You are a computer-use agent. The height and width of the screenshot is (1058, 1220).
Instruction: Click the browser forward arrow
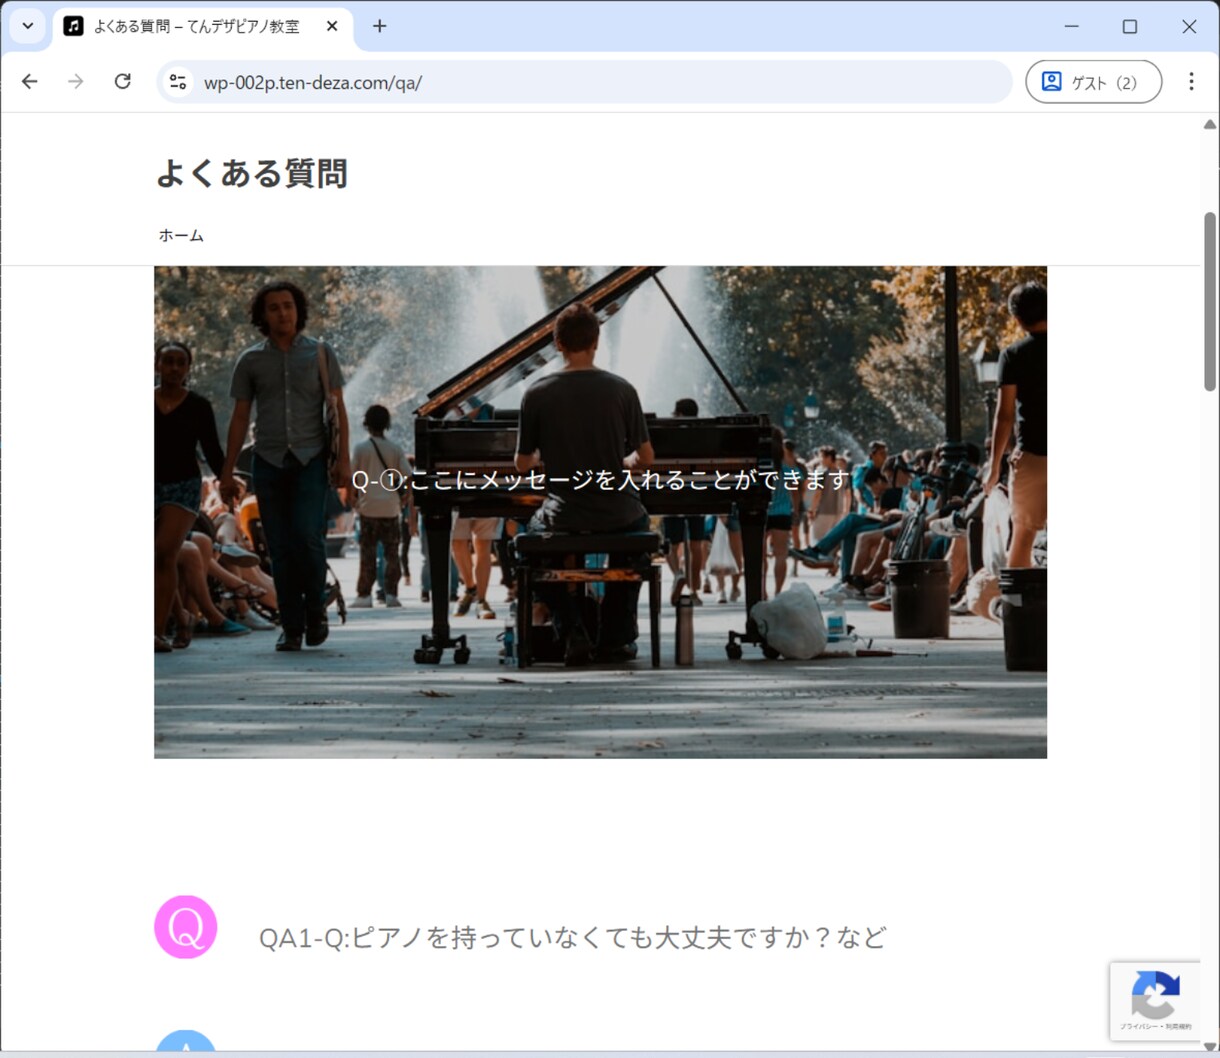click(76, 82)
